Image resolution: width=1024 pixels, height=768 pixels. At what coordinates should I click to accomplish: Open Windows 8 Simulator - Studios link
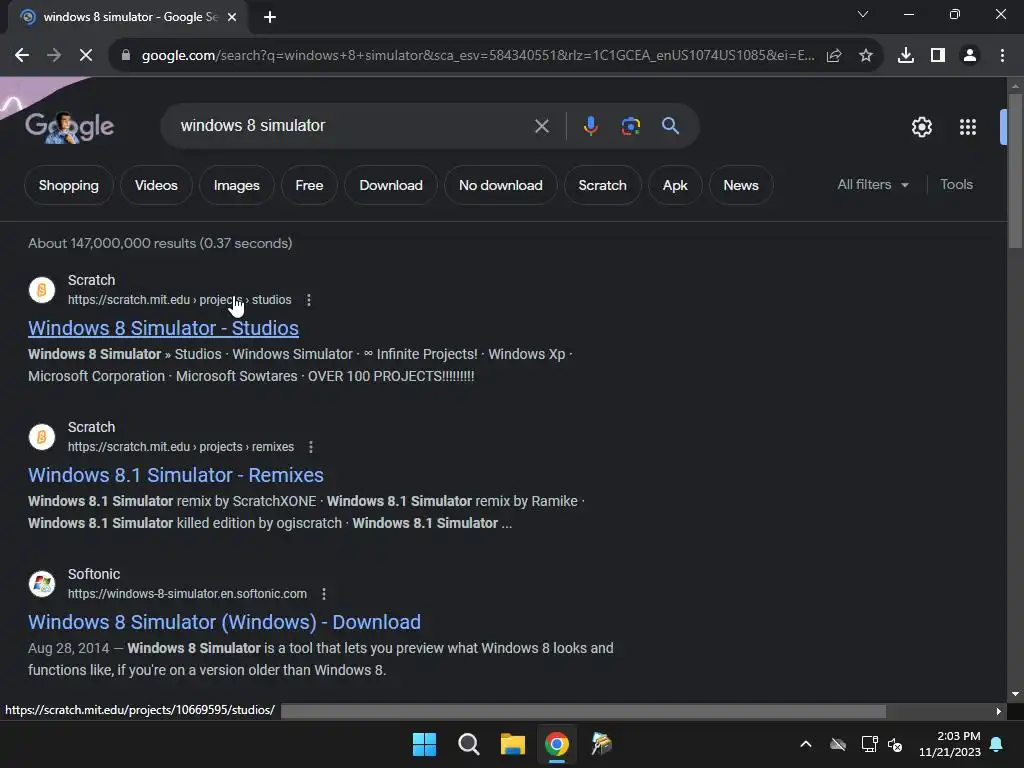[163, 328]
